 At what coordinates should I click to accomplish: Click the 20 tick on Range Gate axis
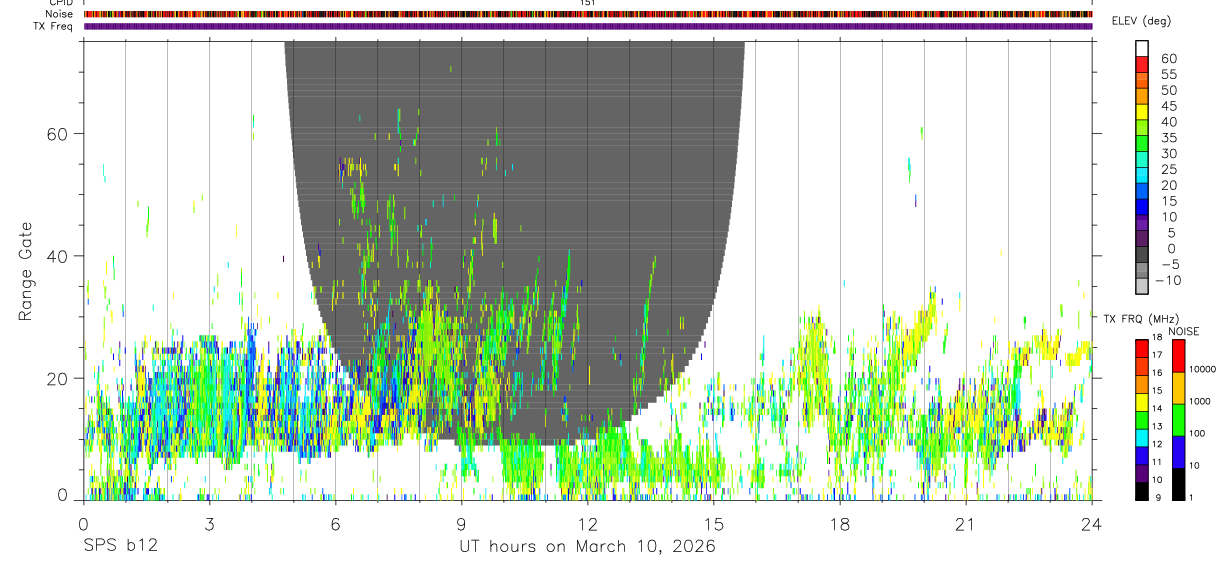click(x=60, y=378)
